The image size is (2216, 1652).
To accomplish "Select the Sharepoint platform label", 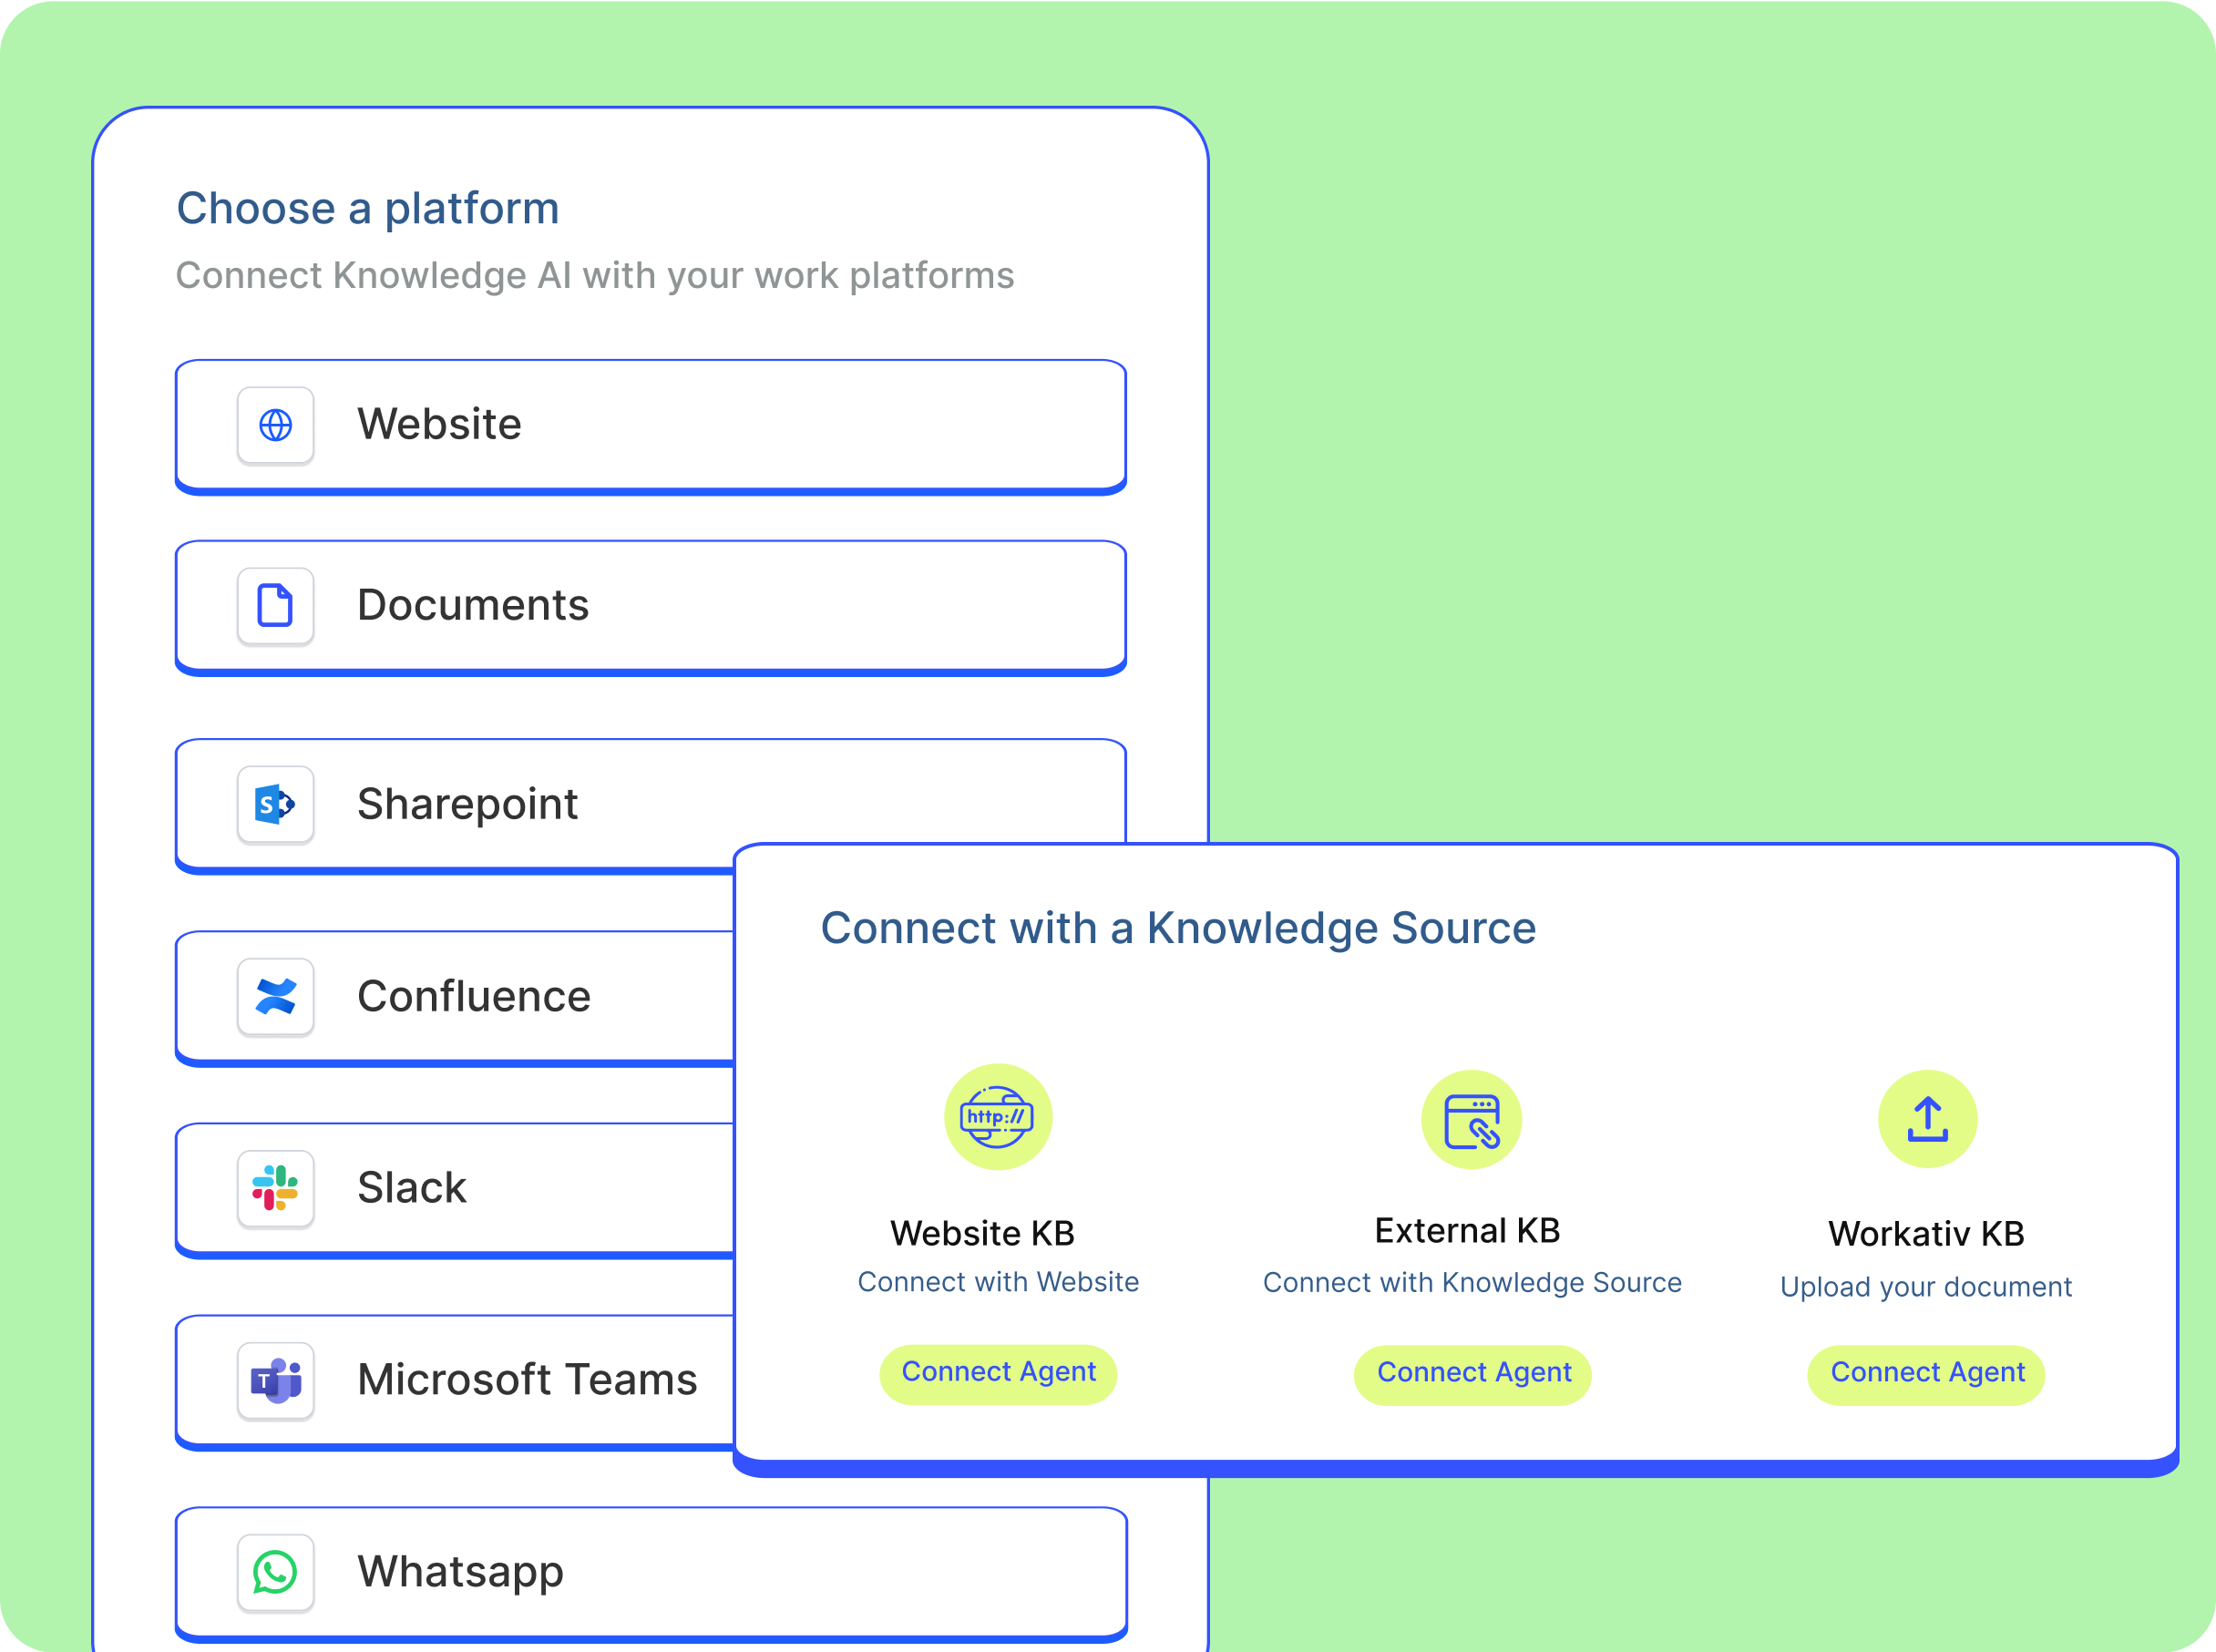I will (x=467, y=804).
